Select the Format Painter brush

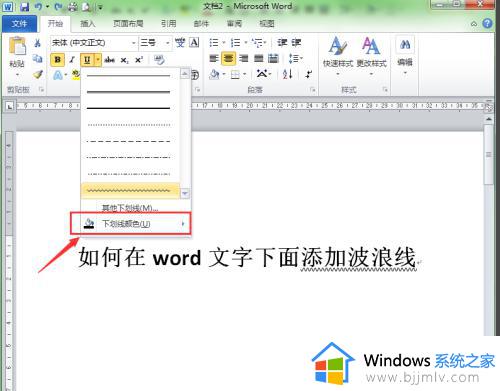tap(37, 74)
